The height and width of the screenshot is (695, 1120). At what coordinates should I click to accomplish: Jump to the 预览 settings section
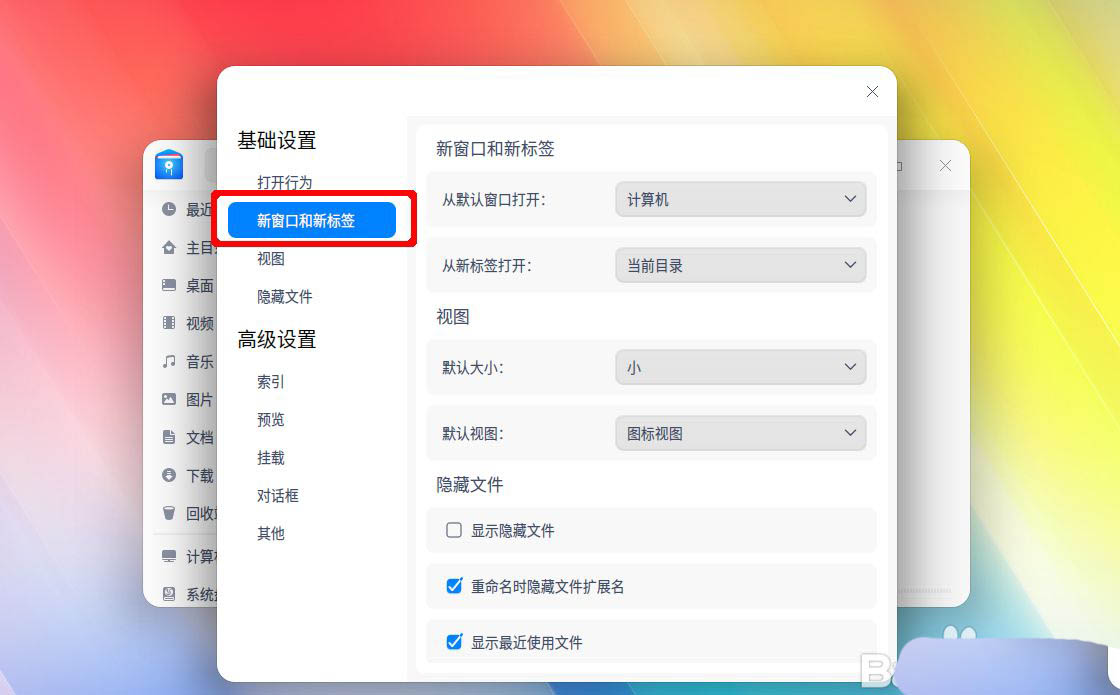coord(271,420)
